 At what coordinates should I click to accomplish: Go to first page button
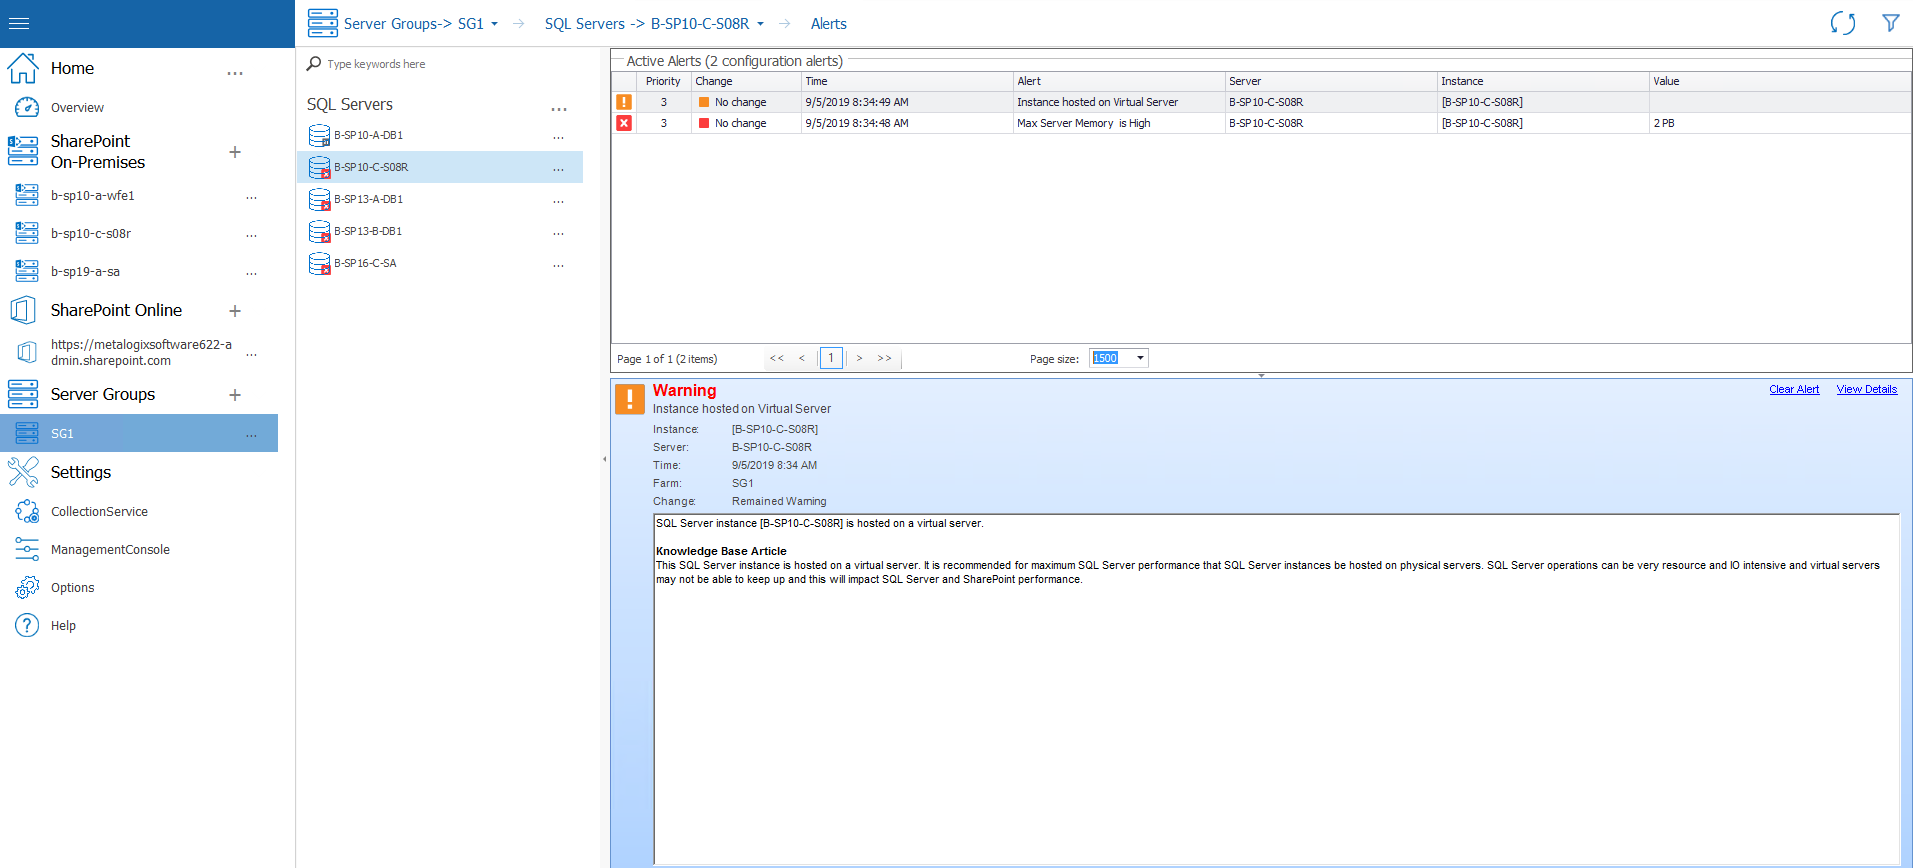tap(777, 358)
